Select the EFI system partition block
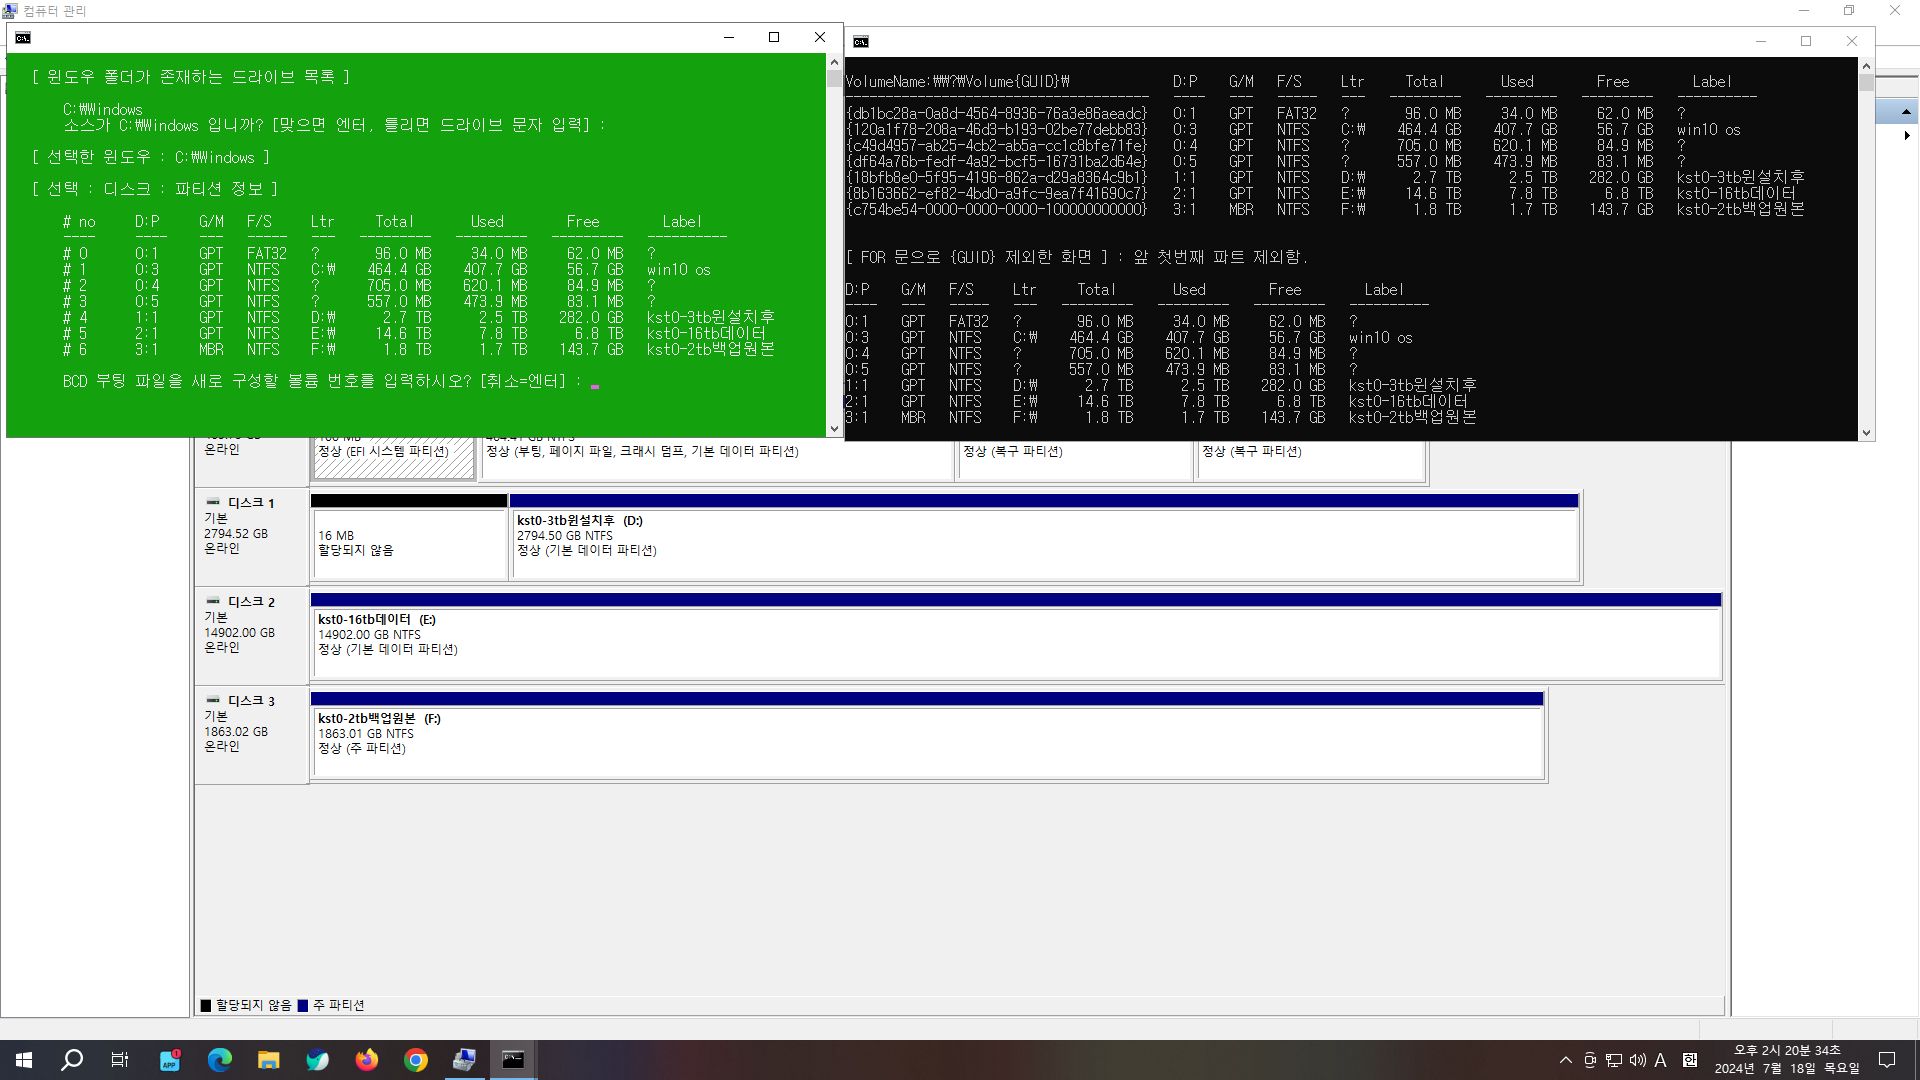 [394, 459]
